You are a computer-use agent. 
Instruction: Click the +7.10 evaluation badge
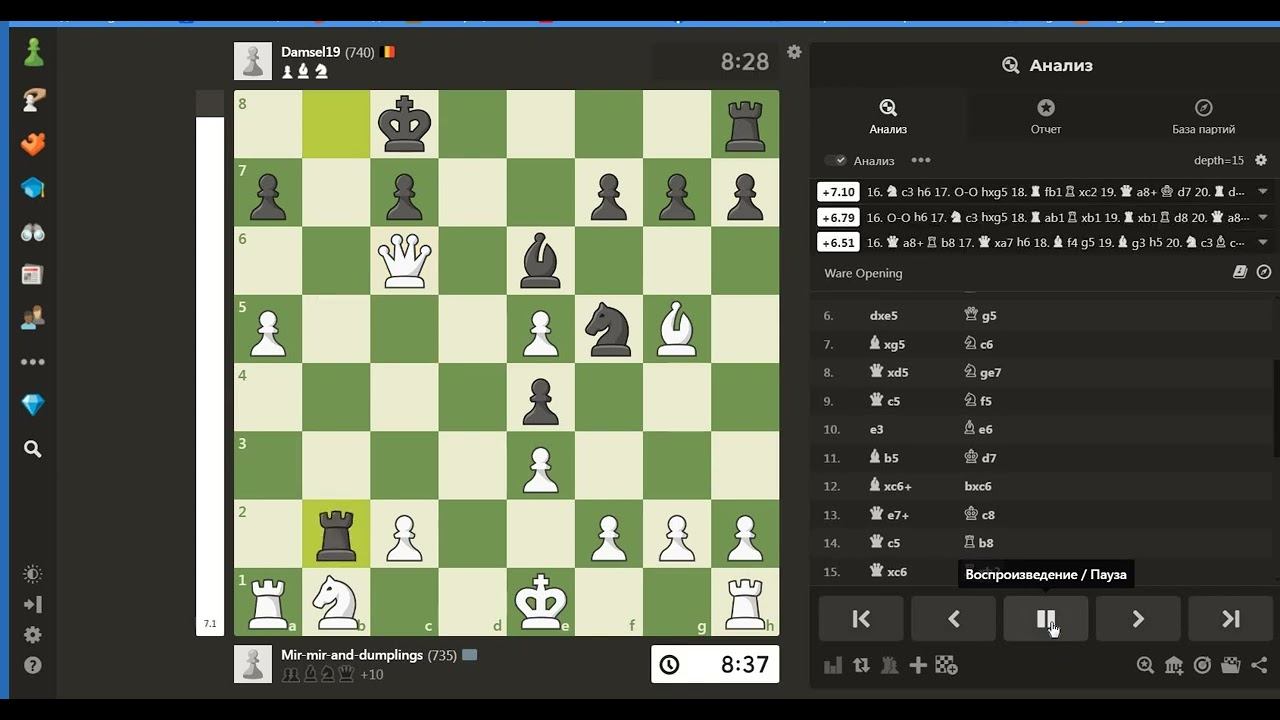pos(838,192)
